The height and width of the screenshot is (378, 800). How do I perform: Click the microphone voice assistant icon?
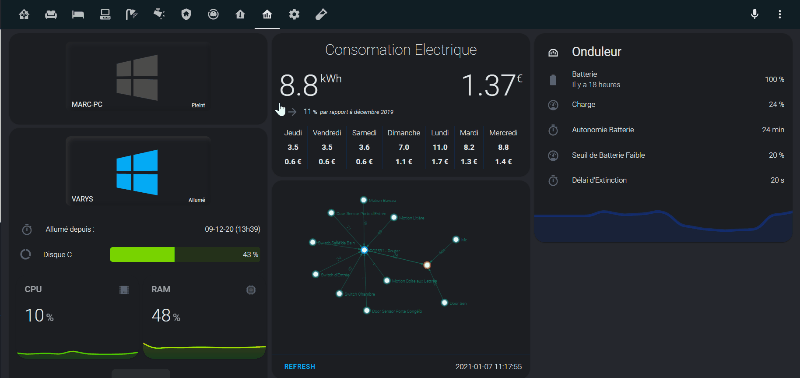(x=755, y=14)
